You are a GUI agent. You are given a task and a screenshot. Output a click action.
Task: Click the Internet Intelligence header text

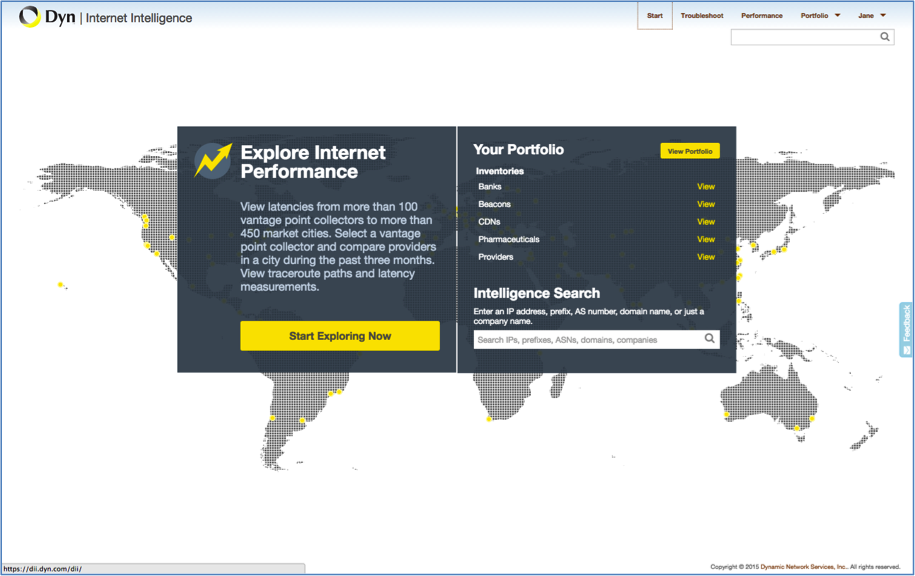pyautogui.click(x=139, y=18)
